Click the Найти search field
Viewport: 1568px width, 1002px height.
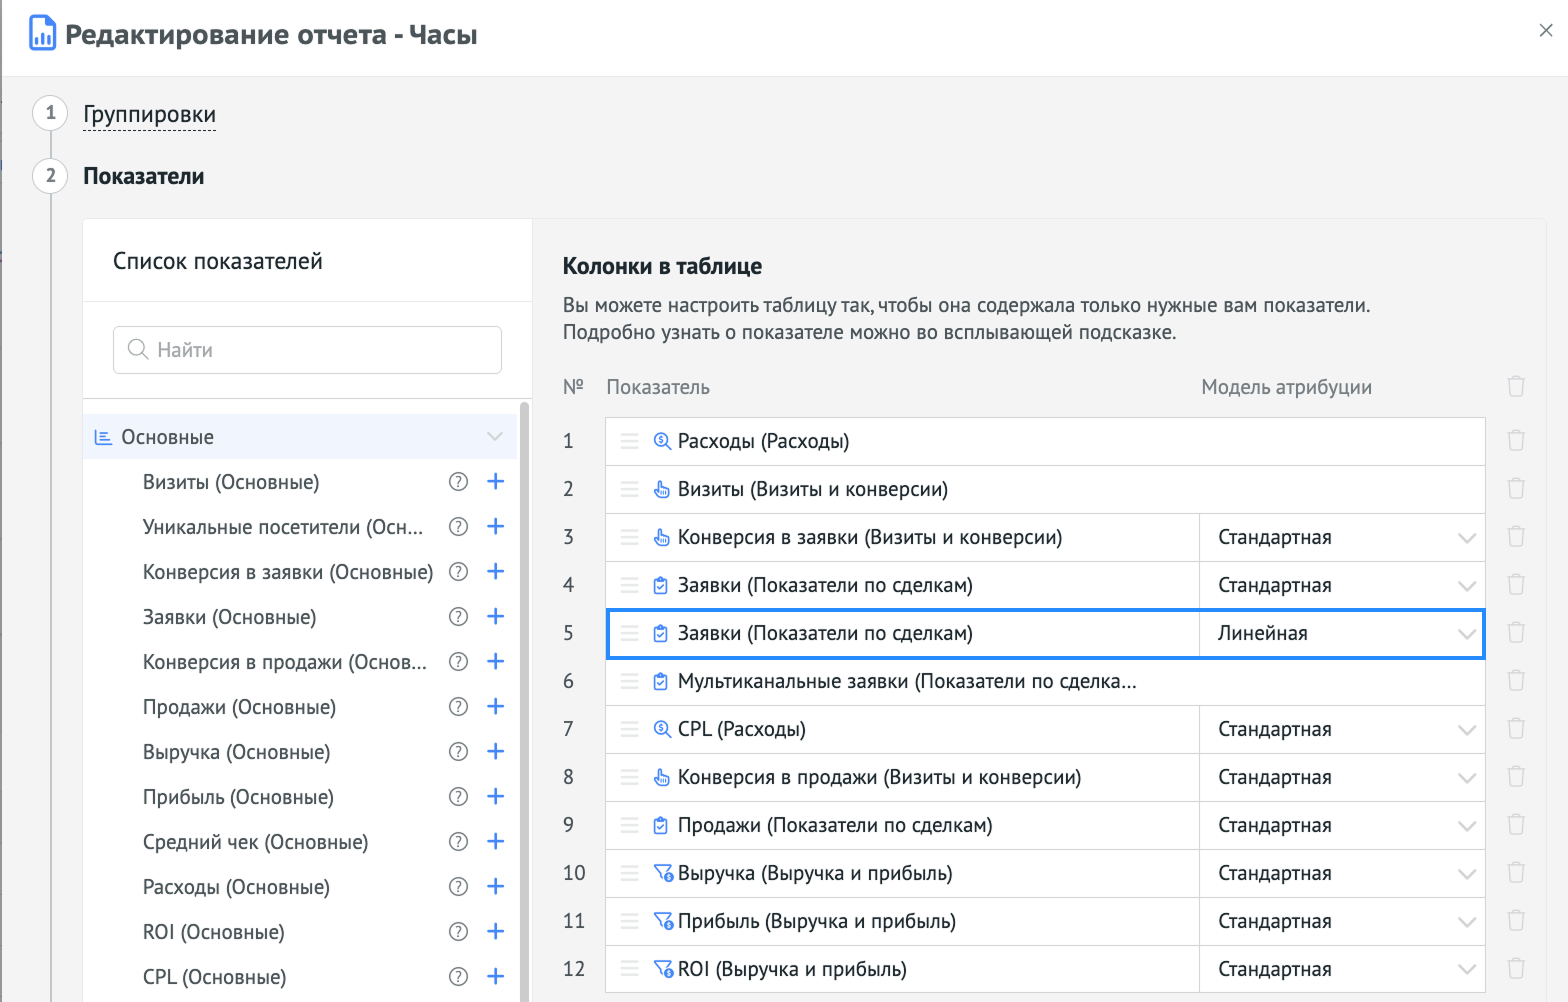click(x=307, y=350)
